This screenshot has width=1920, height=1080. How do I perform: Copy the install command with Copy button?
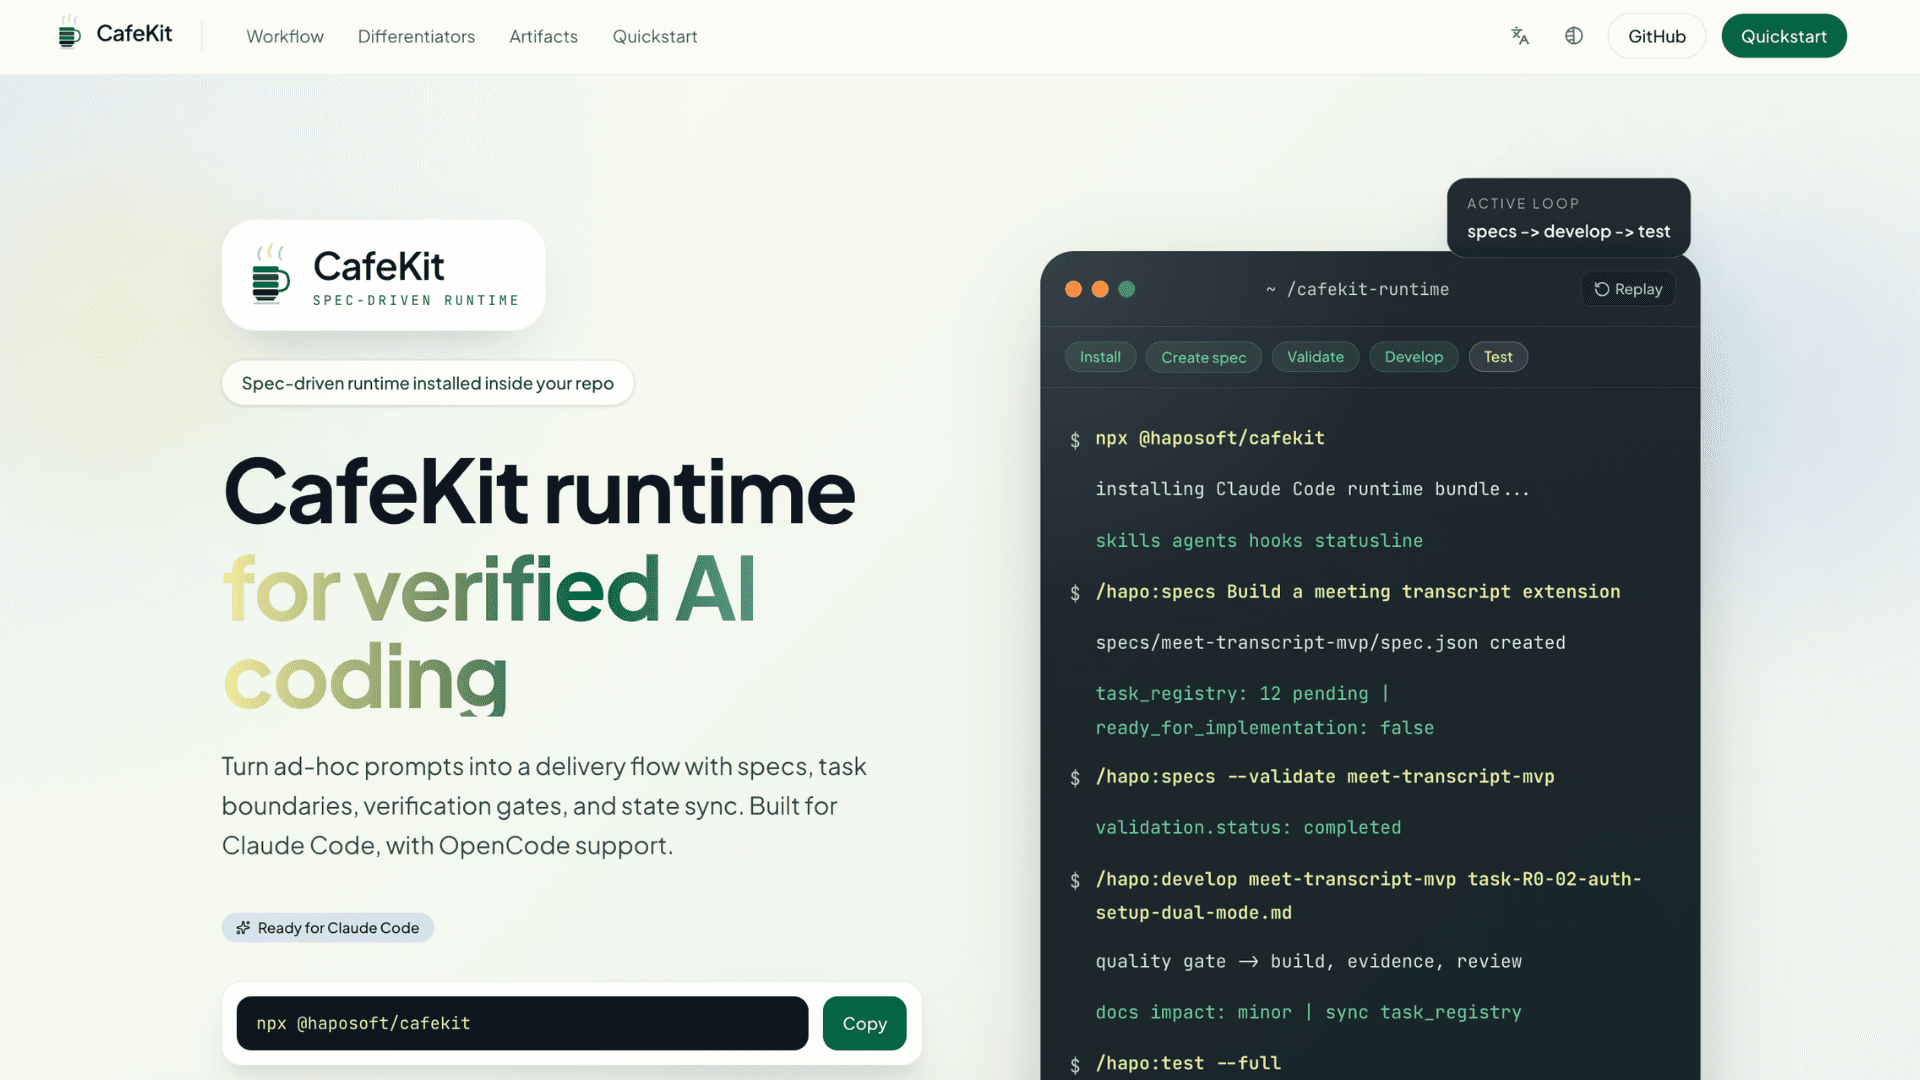point(864,1023)
